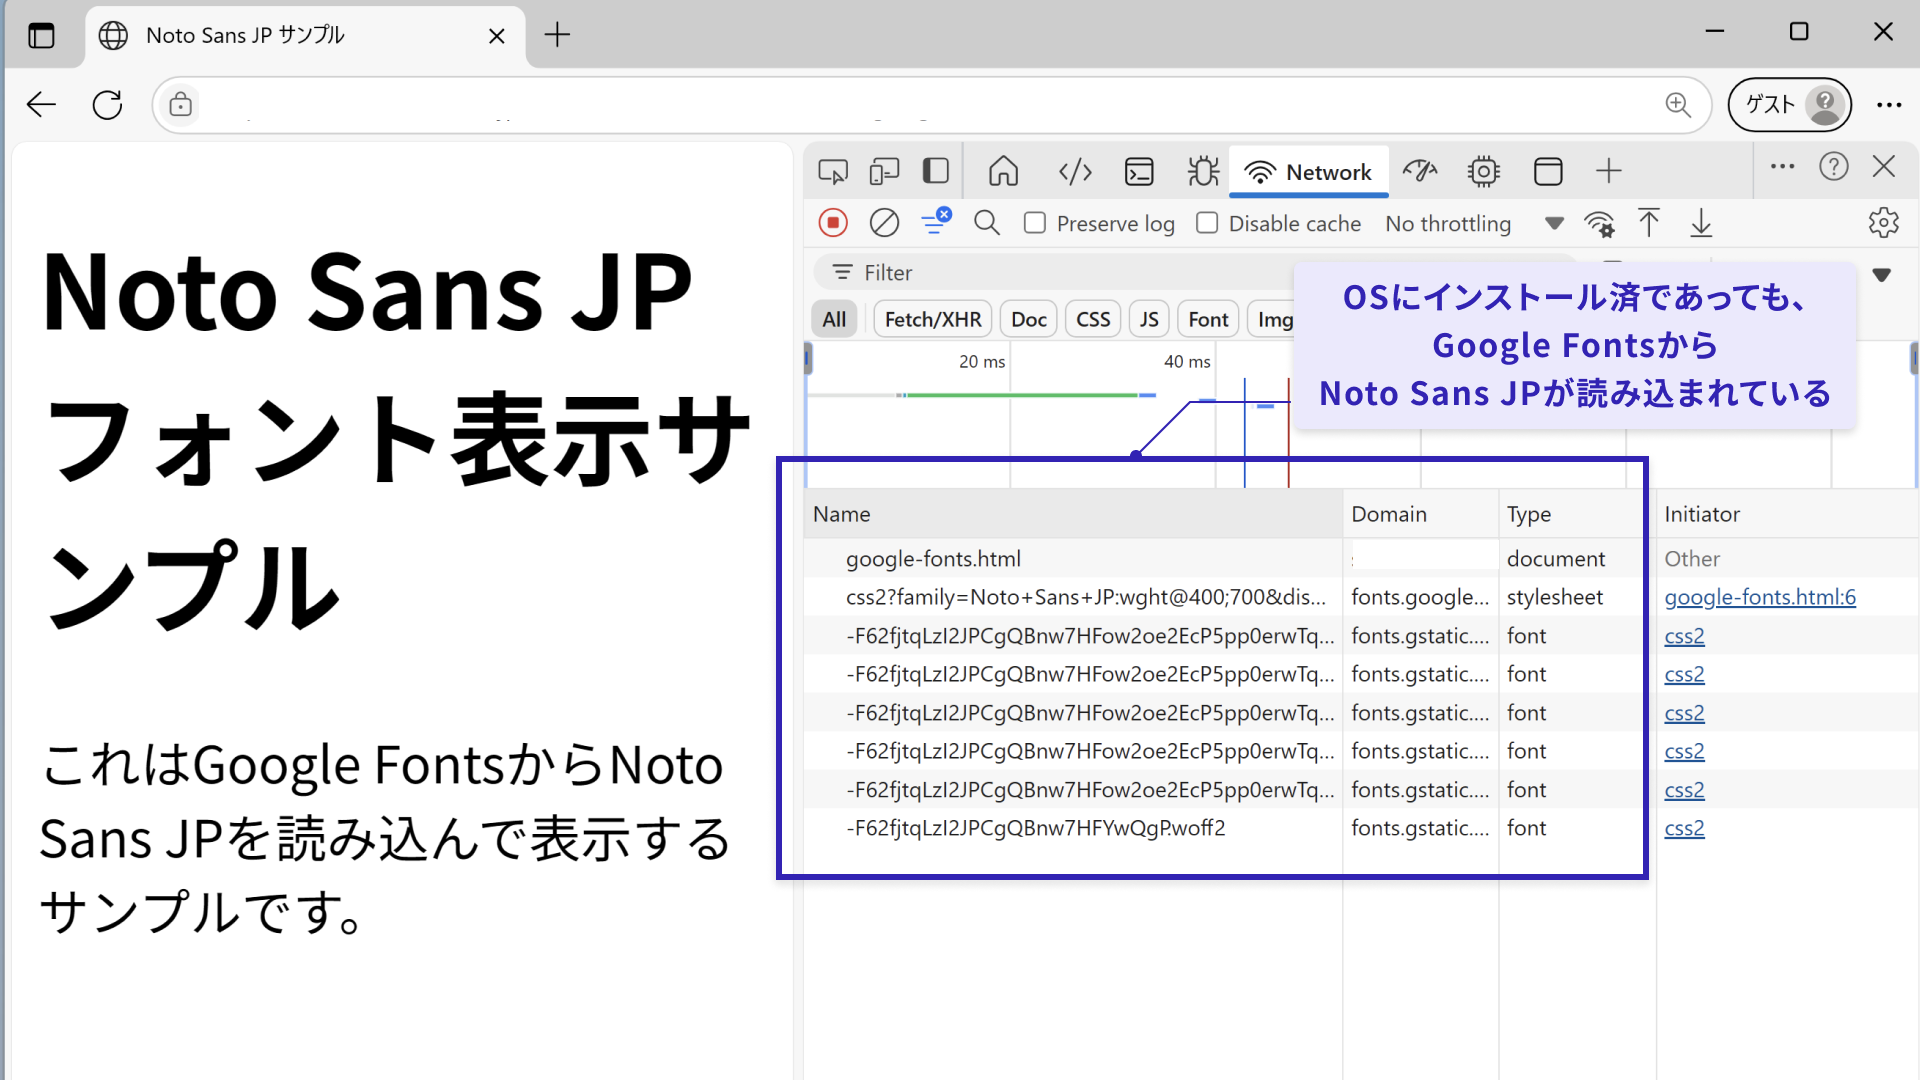Select the 40 ms timeline overview marker
This screenshot has width=1920, height=1080.
[1187, 361]
